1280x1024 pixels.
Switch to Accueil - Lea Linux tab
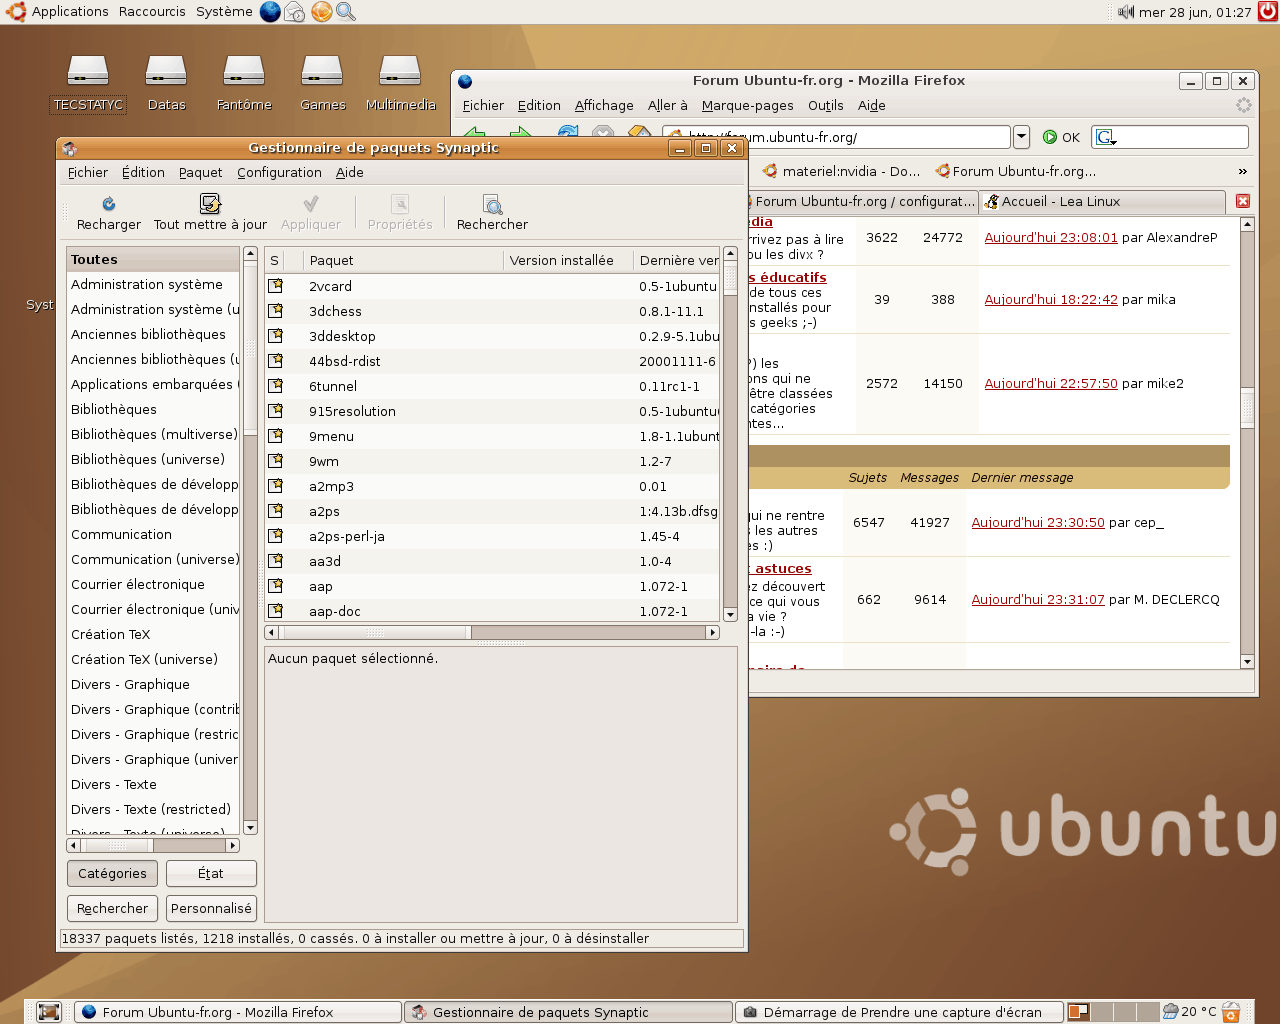(1102, 201)
